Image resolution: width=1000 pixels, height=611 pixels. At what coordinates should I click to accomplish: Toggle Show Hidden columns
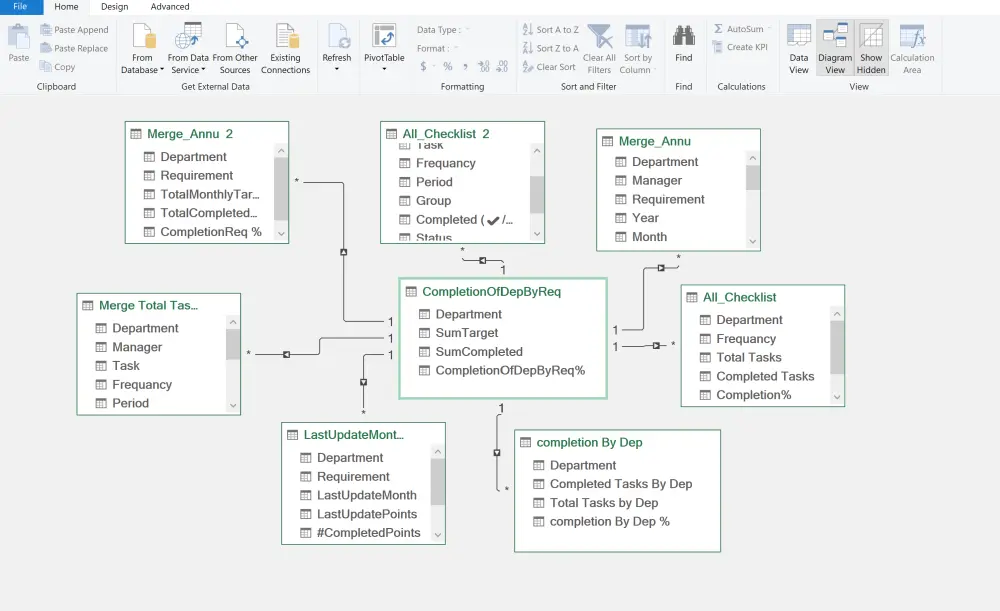click(871, 46)
